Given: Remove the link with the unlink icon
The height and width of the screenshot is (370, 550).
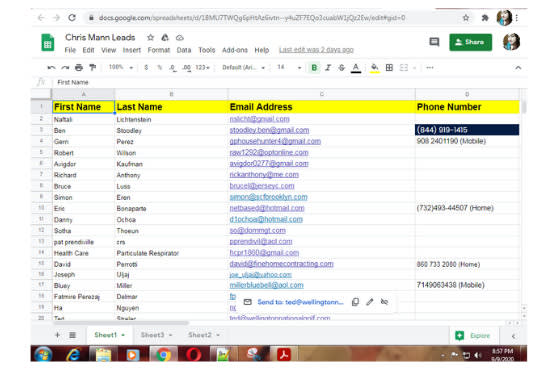Looking at the screenshot, I should [384, 302].
